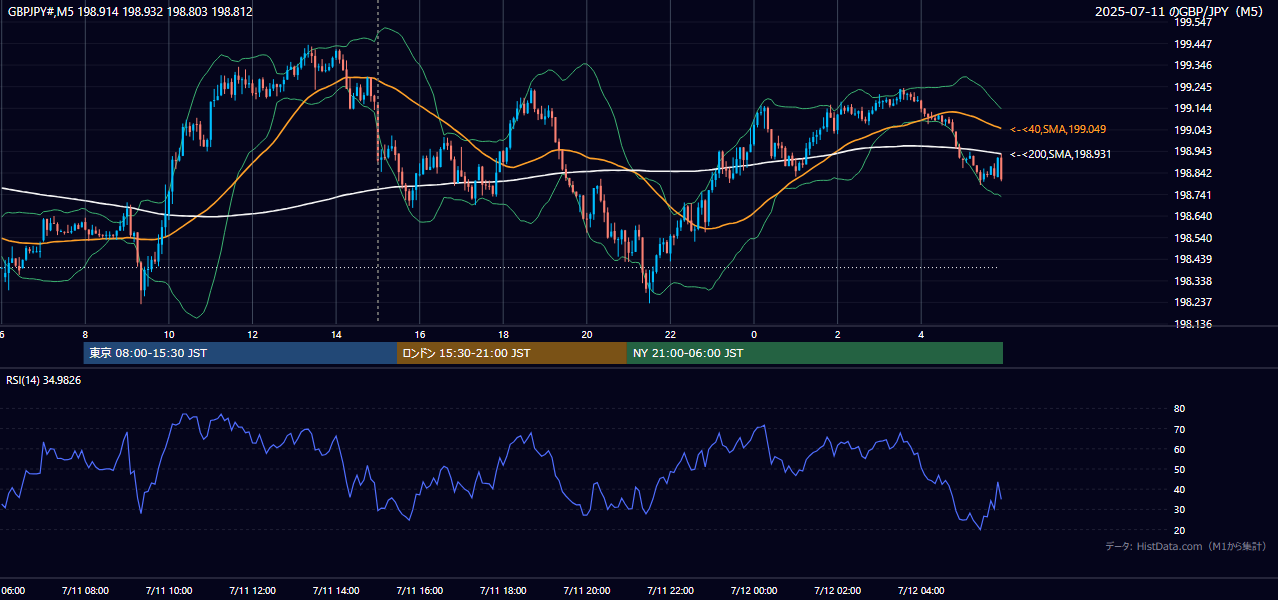Click the 40 SMA label reading 199.049
The height and width of the screenshot is (600, 1278).
(x=1058, y=129)
